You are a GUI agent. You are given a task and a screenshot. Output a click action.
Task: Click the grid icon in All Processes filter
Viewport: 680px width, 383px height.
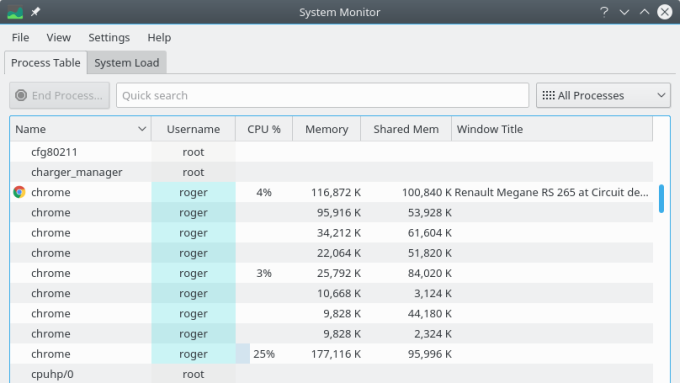click(x=548, y=95)
